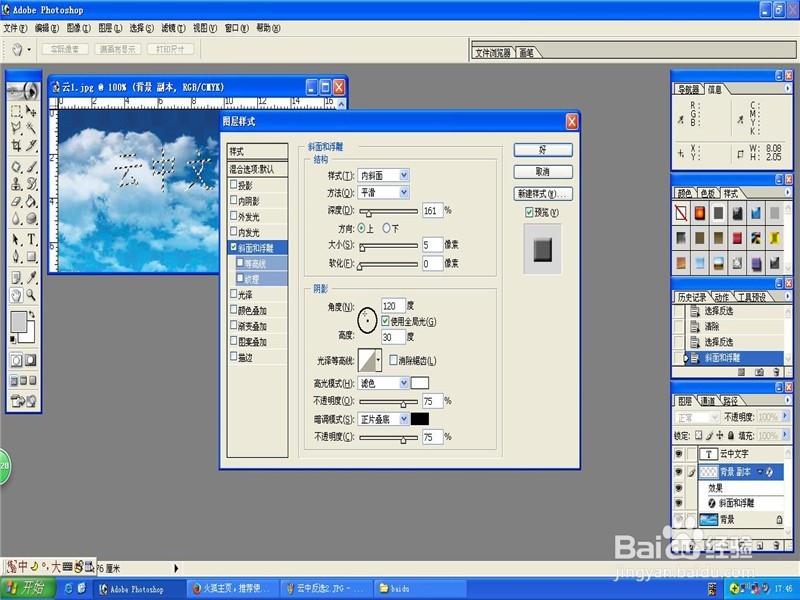Switch to Quick Mask mode icon
The image size is (800, 600).
click(31, 360)
